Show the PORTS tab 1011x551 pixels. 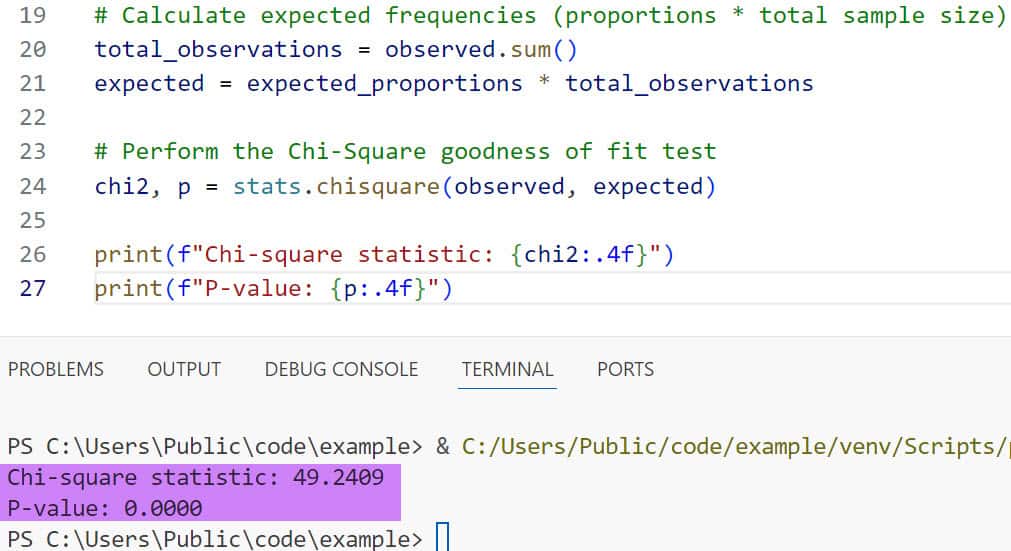[625, 369]
